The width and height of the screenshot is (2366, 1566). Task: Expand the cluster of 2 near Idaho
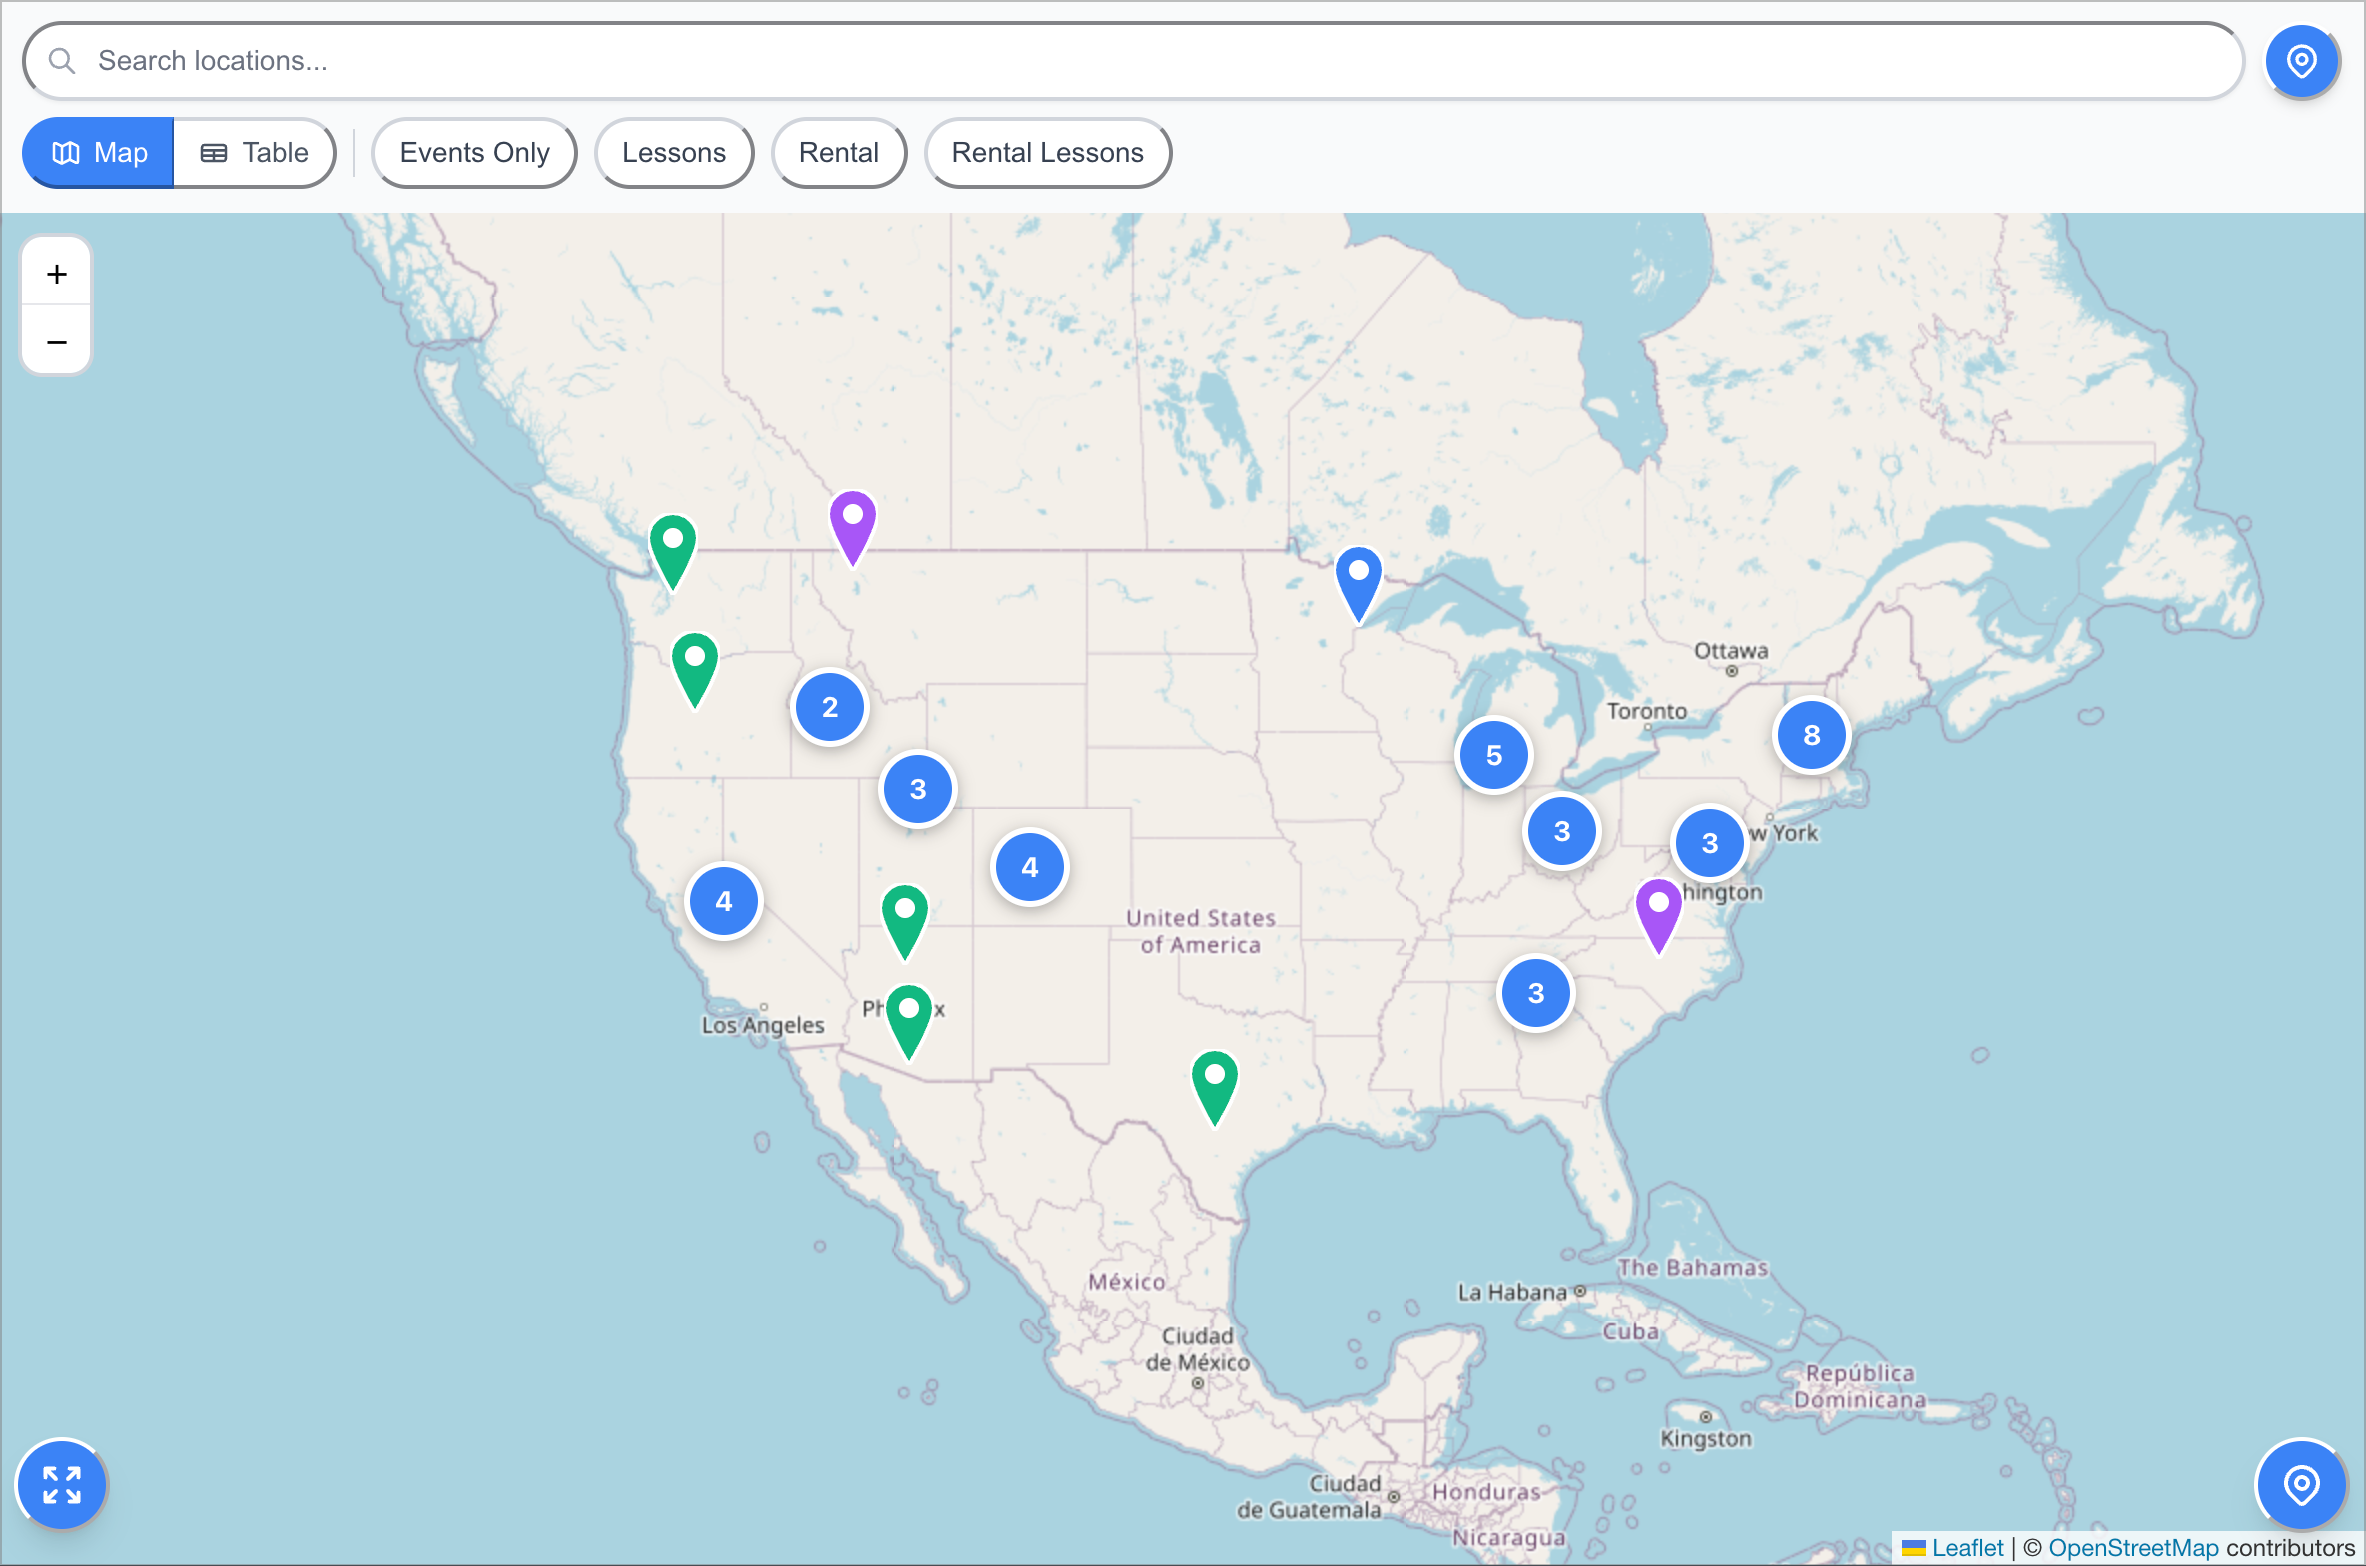pyautogui.click(x=829, y=707)
